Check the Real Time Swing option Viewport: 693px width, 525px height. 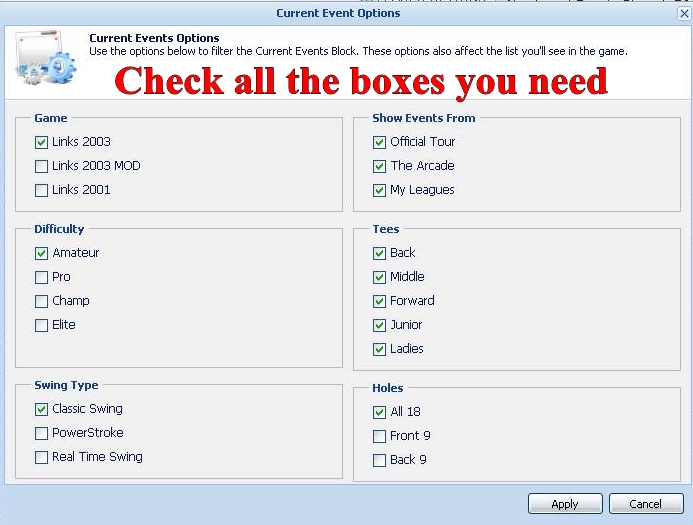(x=41, y=457)
